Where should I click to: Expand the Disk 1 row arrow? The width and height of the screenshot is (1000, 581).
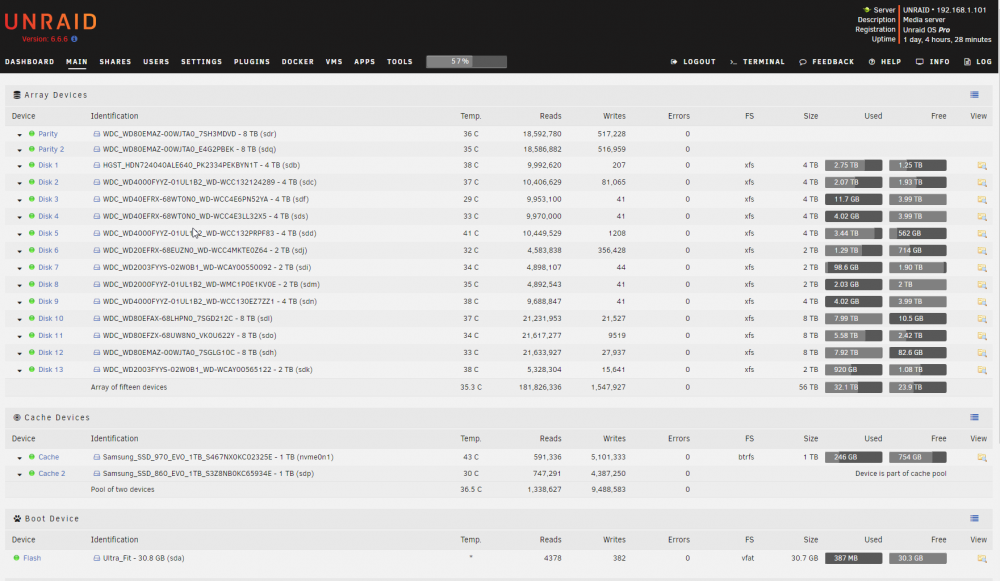tap(20, 166)
